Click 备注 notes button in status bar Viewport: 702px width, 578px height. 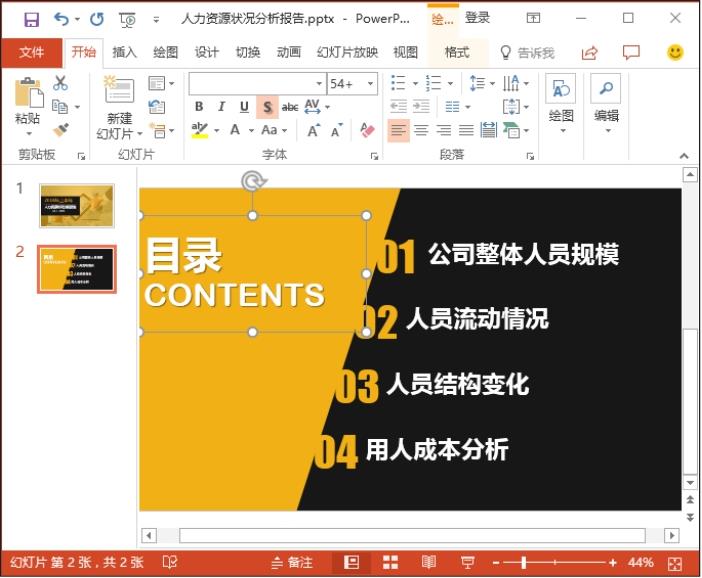(292, 563)
